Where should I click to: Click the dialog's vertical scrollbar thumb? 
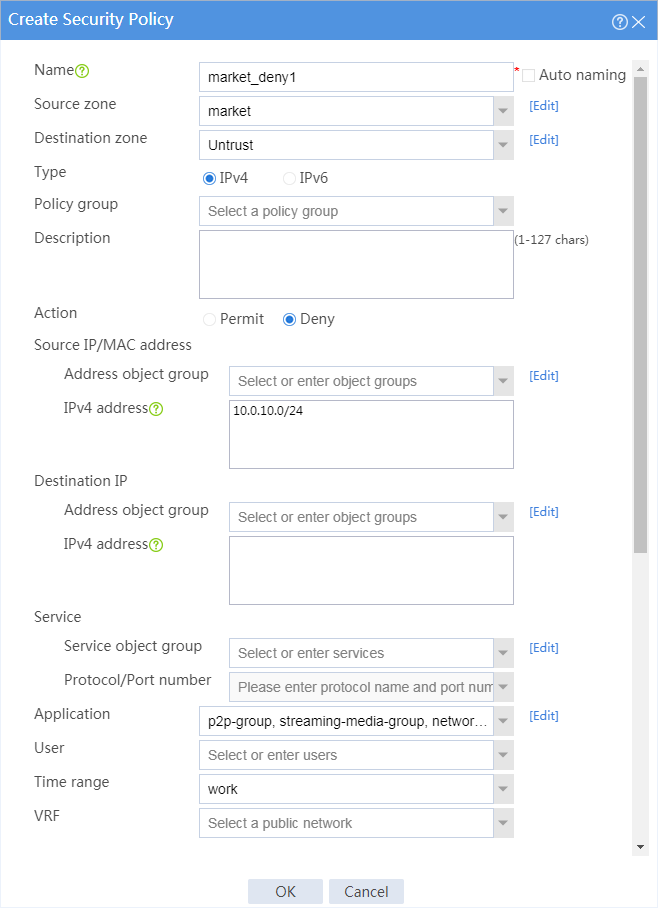640,315
